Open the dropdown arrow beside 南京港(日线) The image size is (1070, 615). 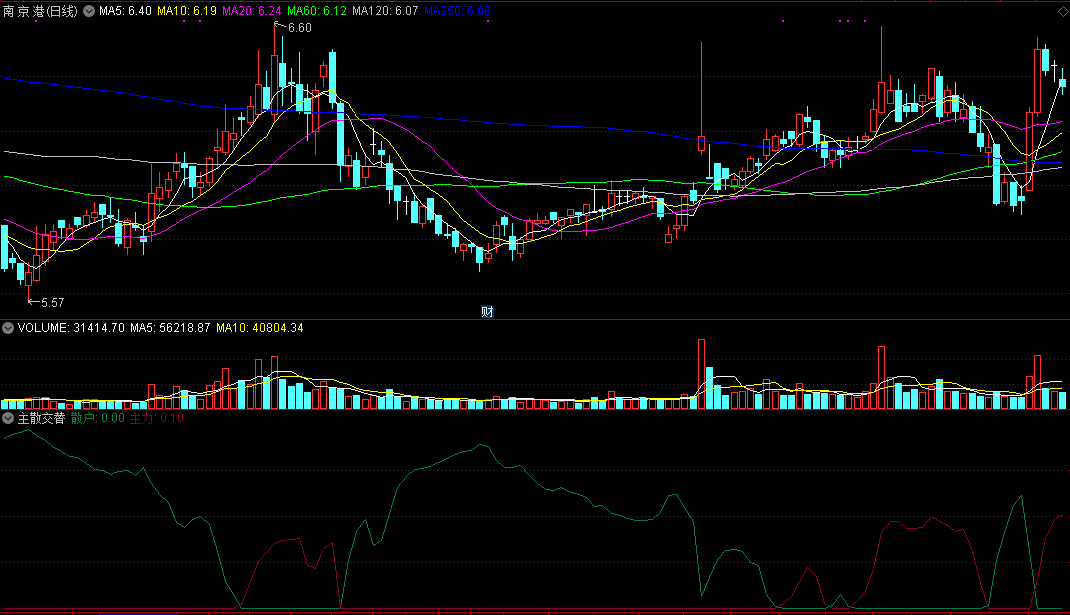click(x=89, y=11)
